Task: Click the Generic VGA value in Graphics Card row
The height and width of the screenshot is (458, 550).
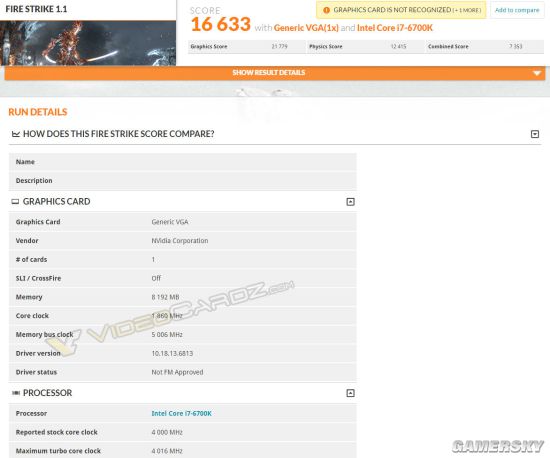Action: coord(170,222)
